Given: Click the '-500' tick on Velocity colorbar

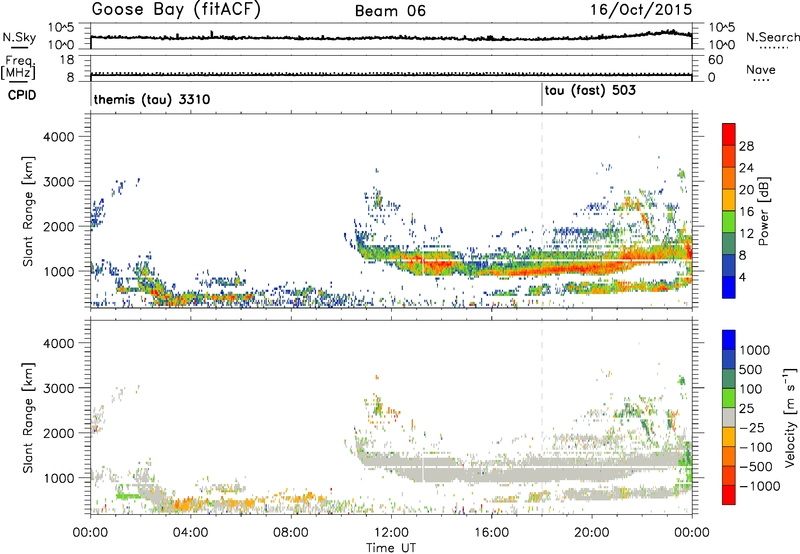Looking at the screenshot, I should click(756, 466).
